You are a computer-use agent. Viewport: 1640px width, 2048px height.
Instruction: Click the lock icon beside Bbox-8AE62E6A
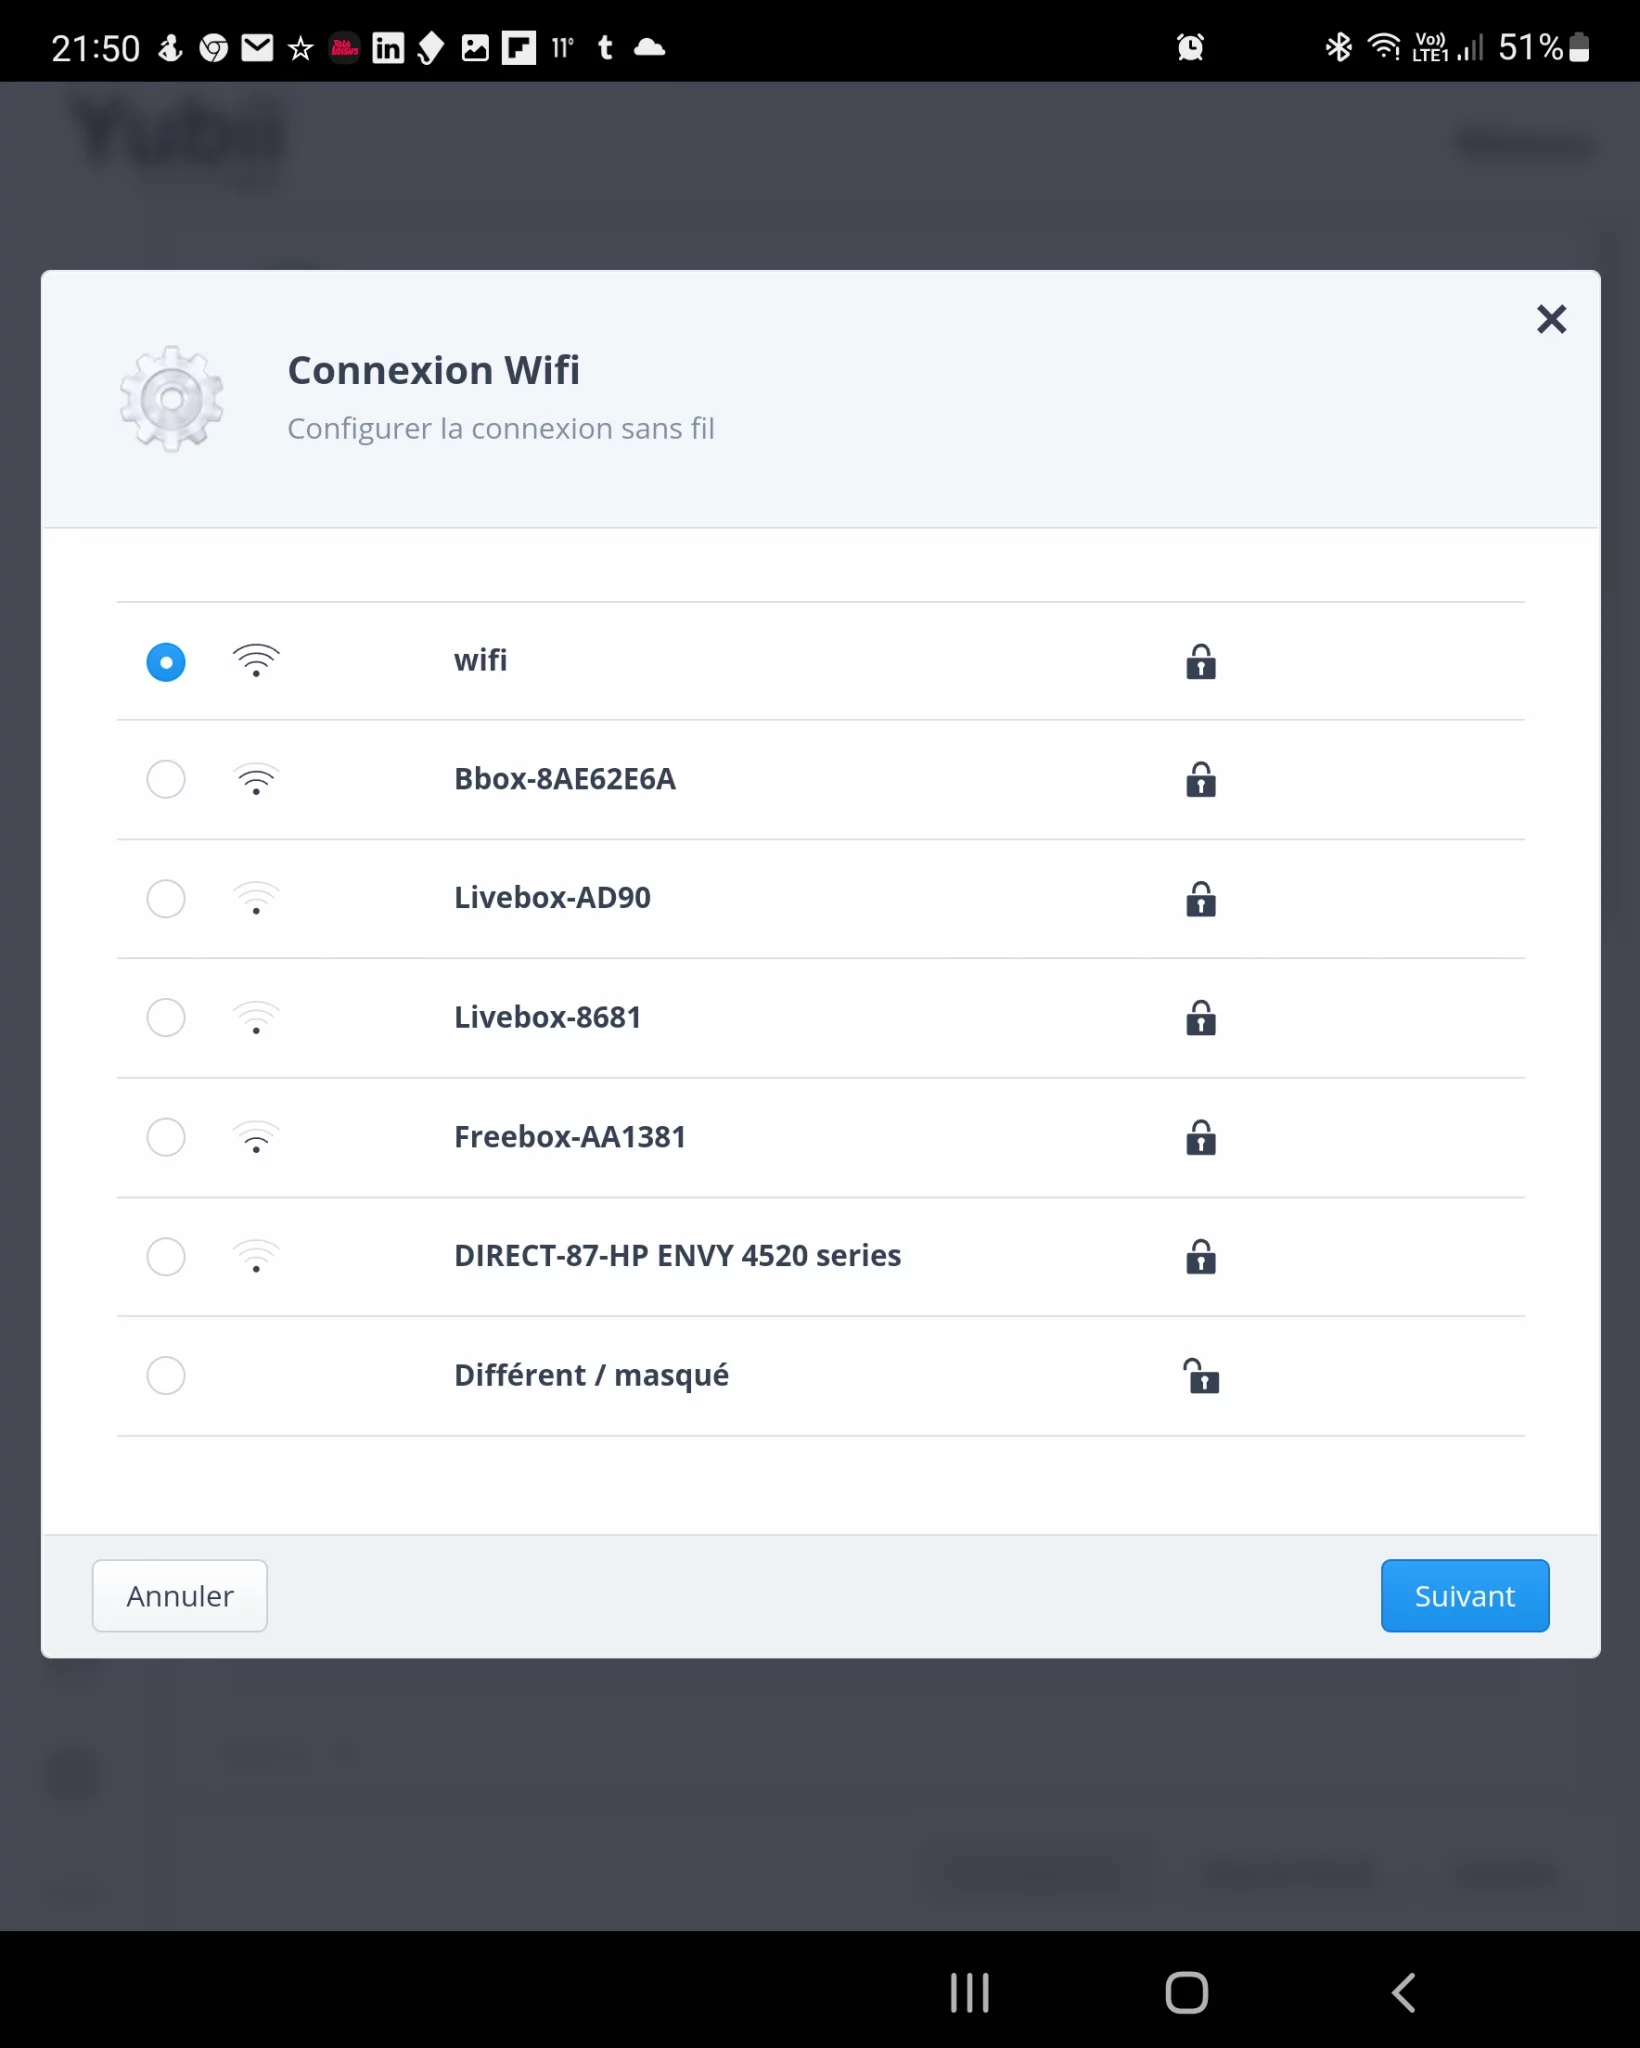click(1200, 780)
